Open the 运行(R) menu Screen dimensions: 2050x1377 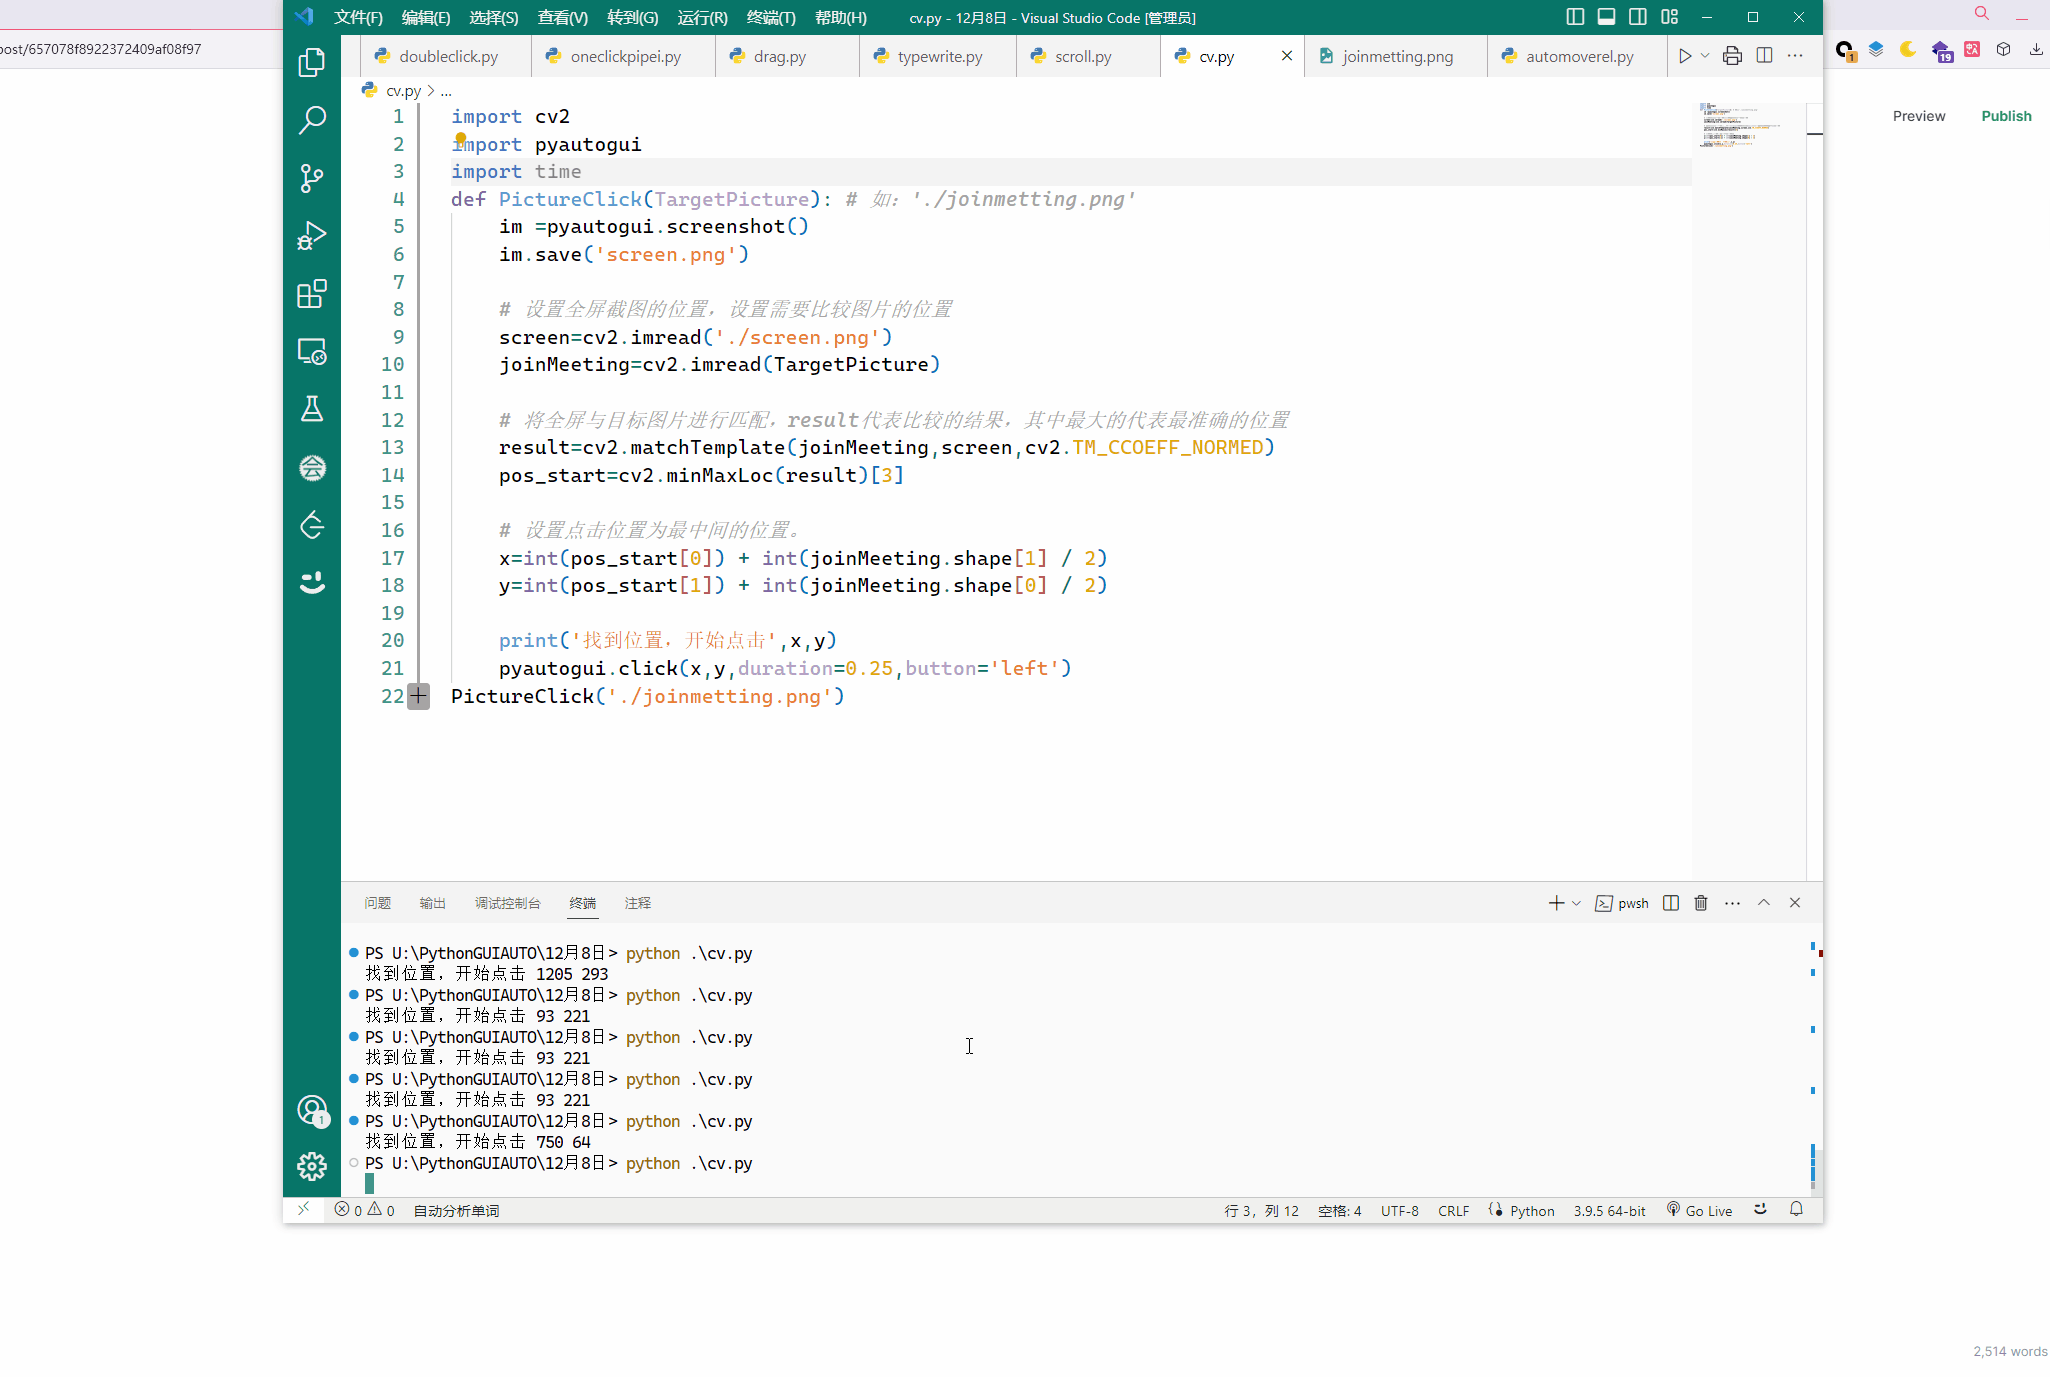pos(702,17)
